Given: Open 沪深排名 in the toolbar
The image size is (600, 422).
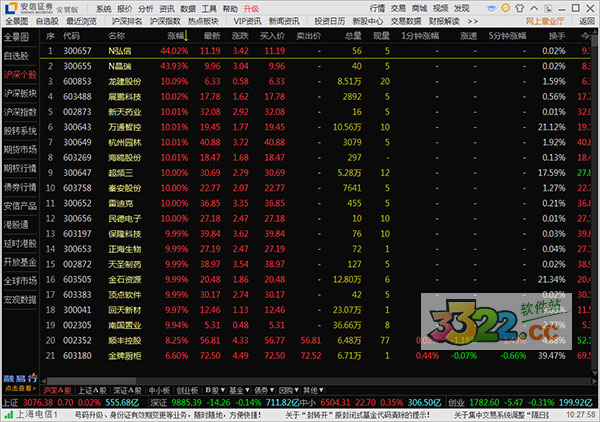Looking at the screenshot, I should (127, 21).
